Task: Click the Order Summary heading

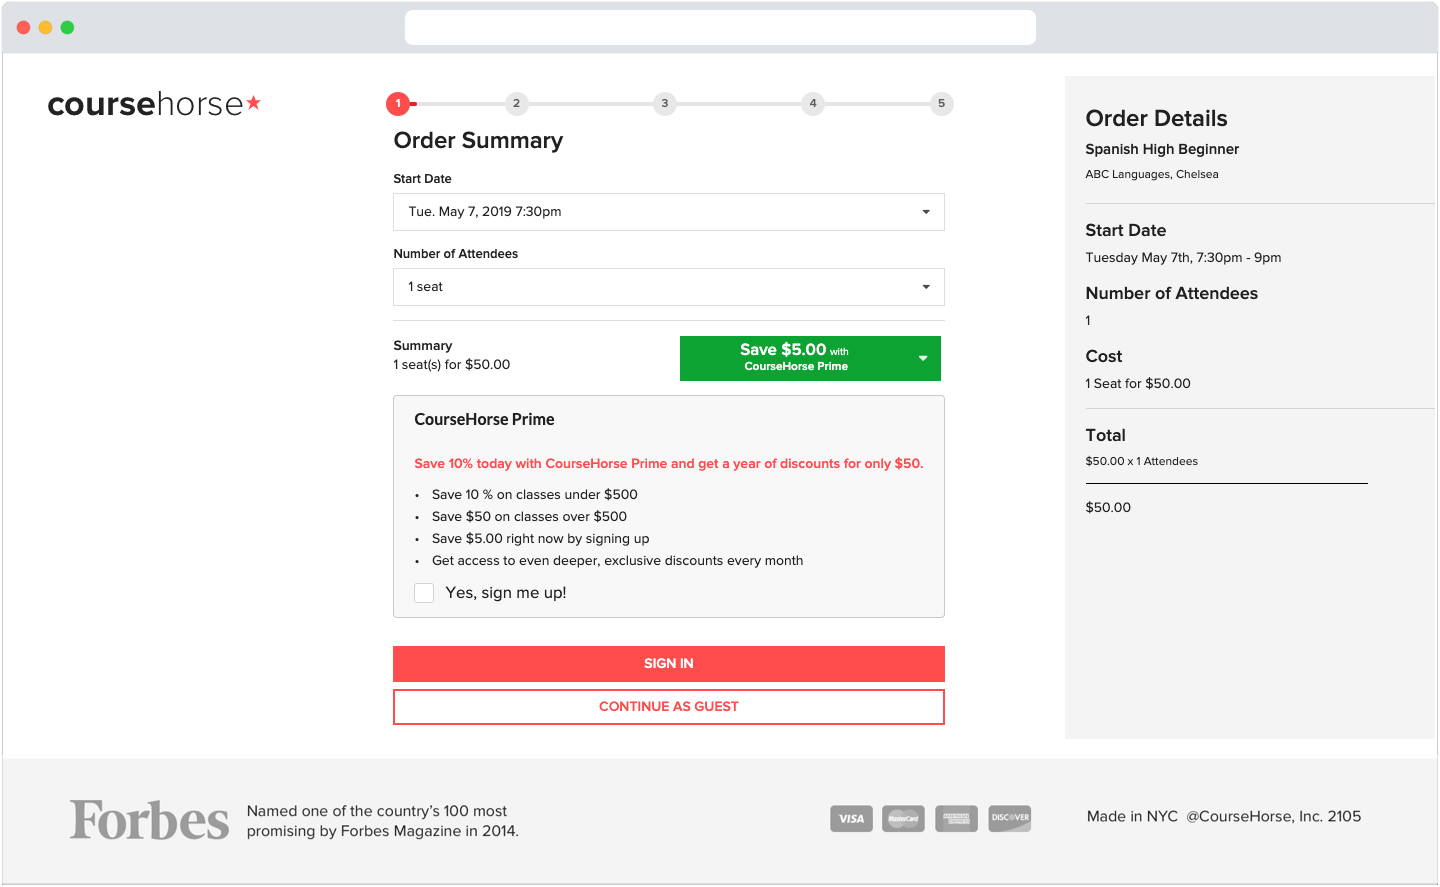Action: tap(478, 140)
